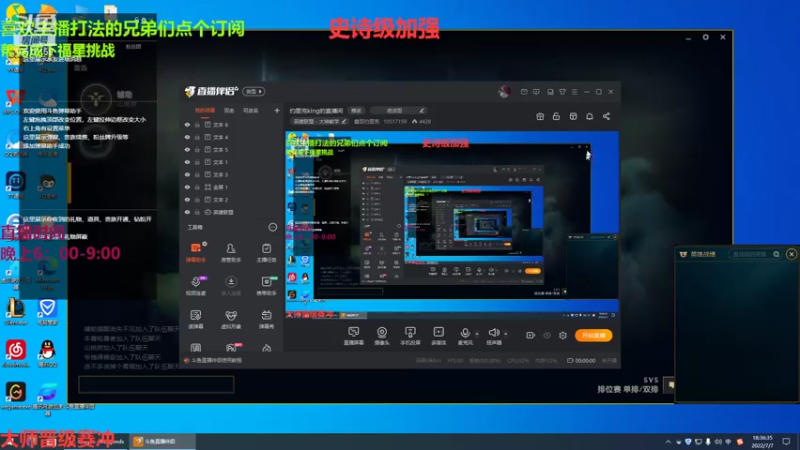Open the streaming app taskbar button
Screen dimensions: 800x450
(x=163, y=441)
